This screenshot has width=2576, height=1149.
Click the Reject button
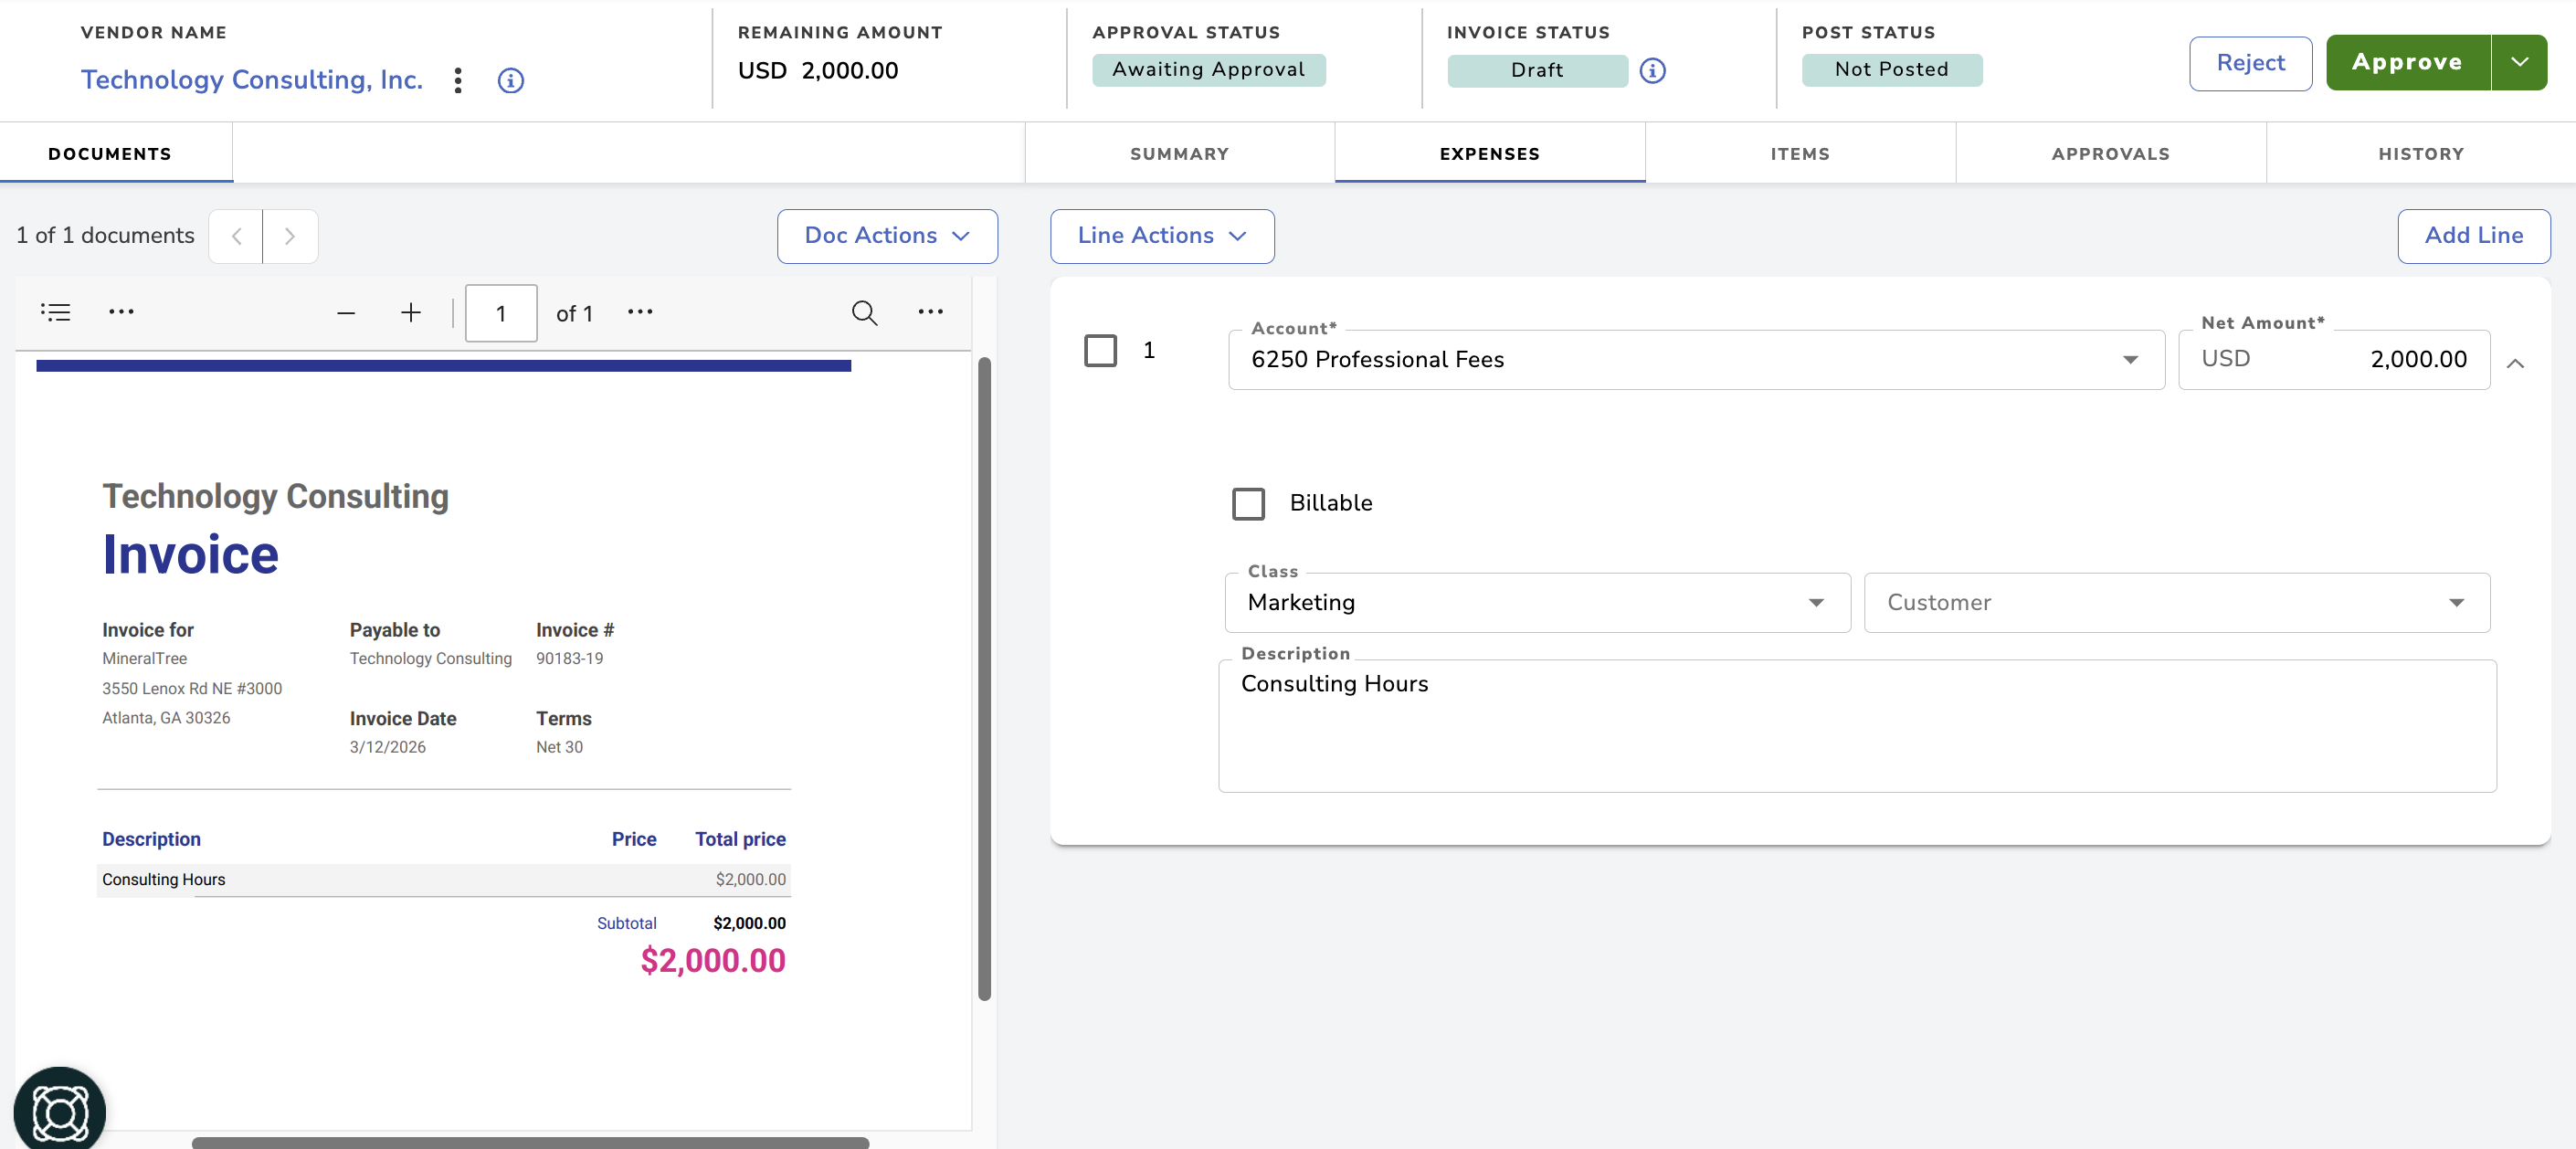[x=2250, y=63]
